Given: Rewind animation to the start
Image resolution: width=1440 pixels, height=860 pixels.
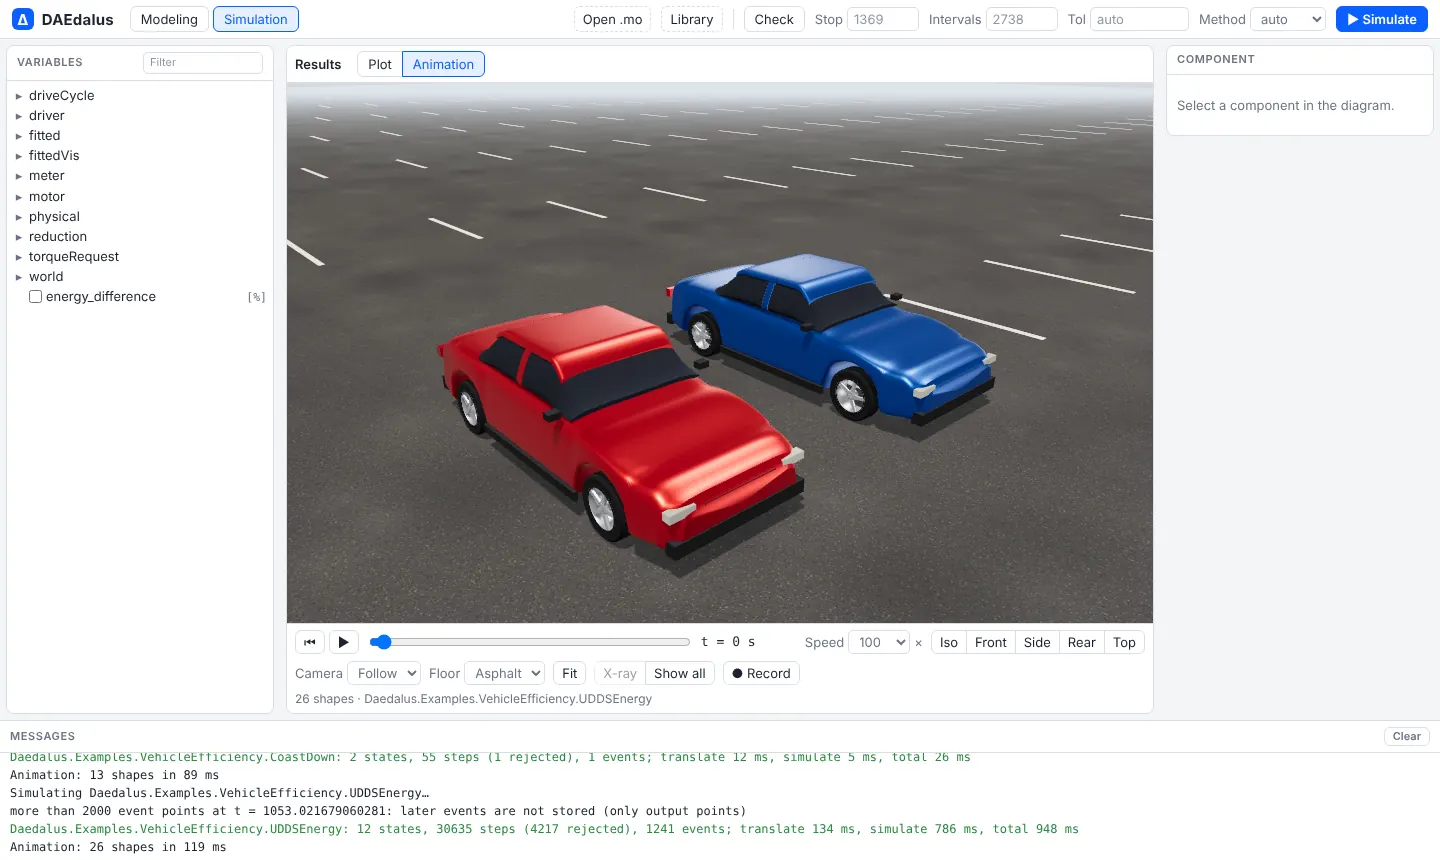Looking at the screenshot, I should click(310, 642).
